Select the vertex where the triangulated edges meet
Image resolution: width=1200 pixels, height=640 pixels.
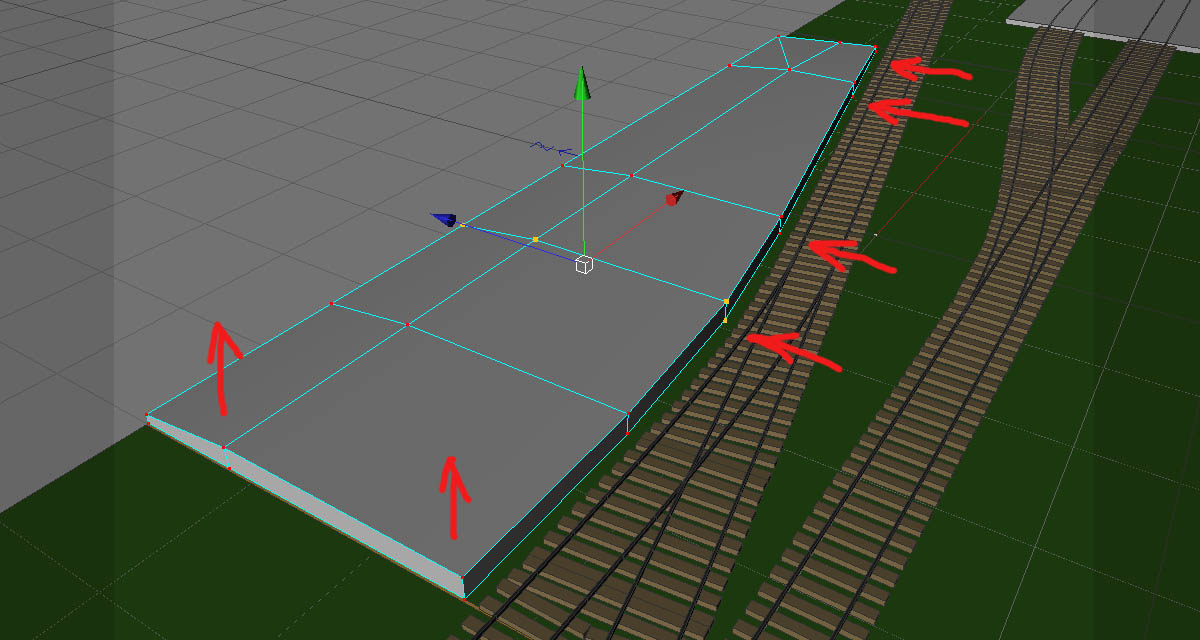[789, 70]
